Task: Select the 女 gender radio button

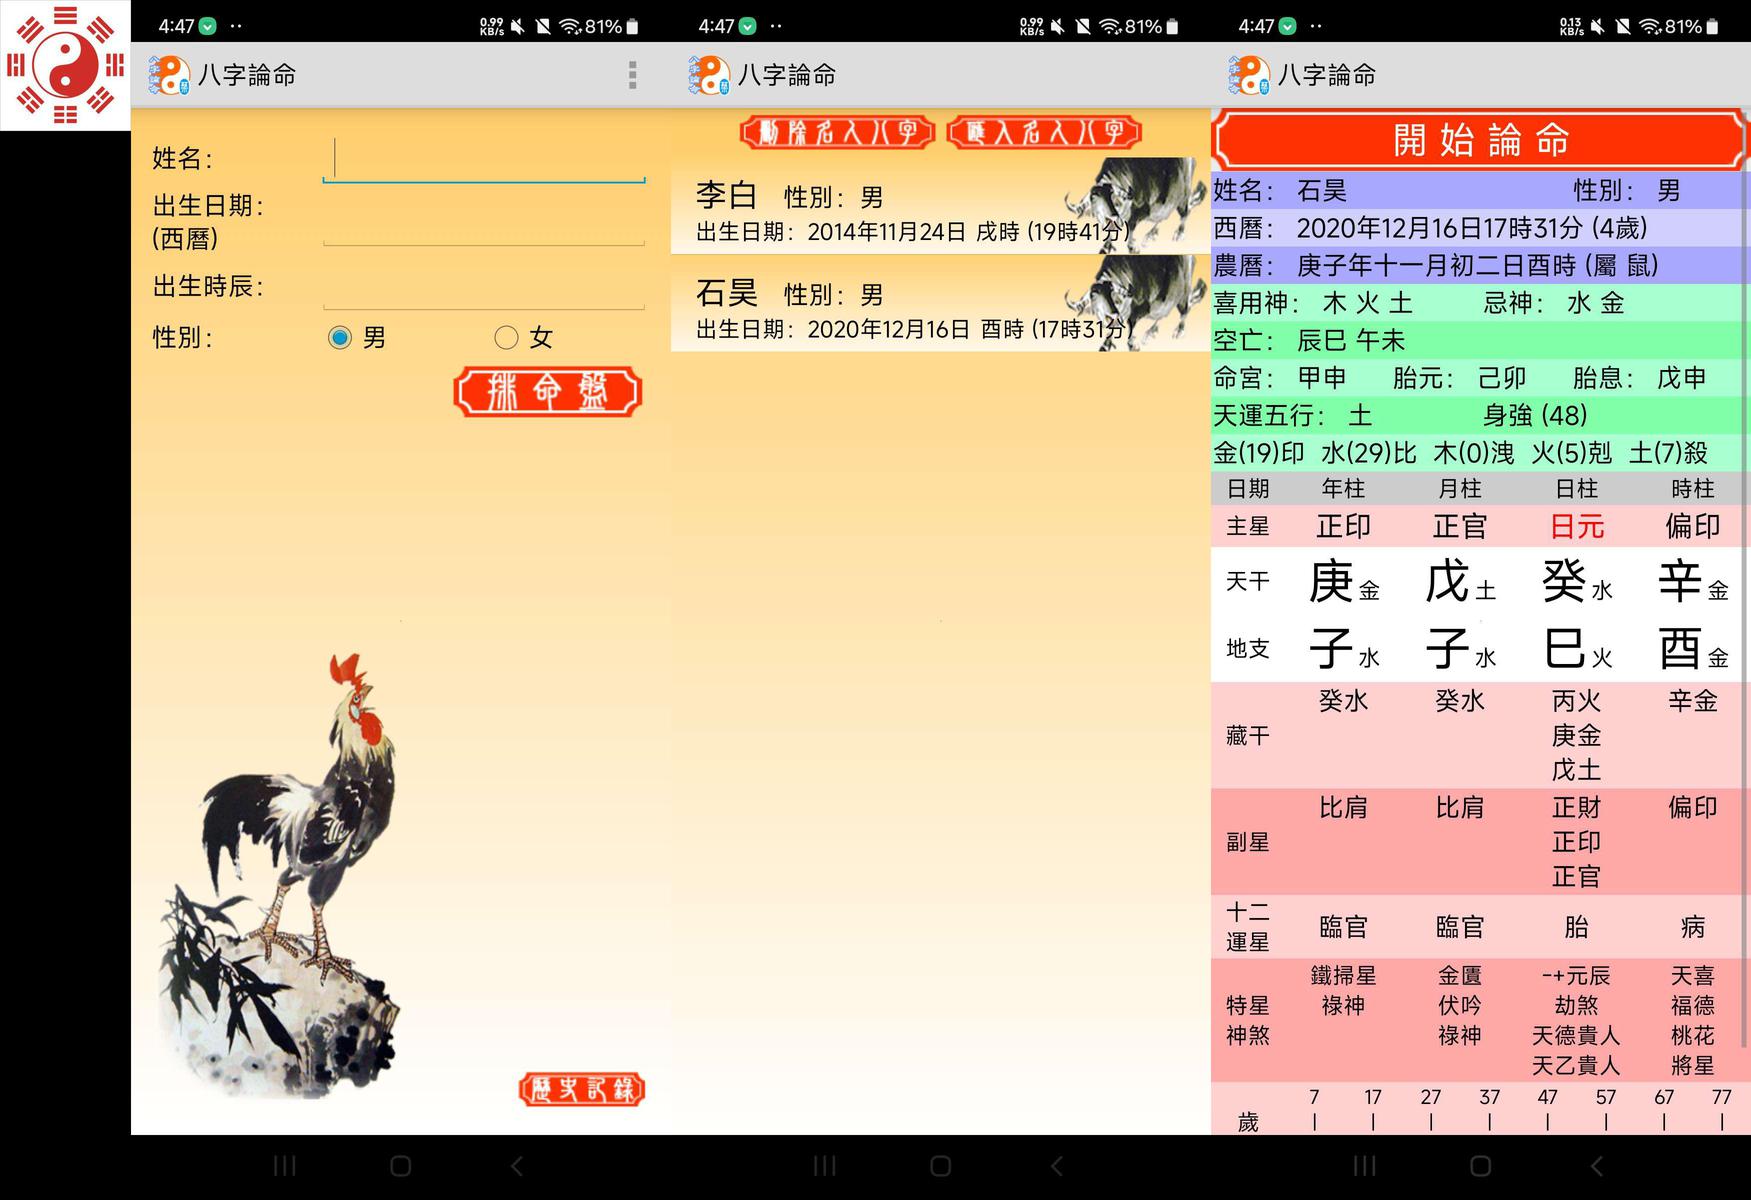Action: pos(507,338)
